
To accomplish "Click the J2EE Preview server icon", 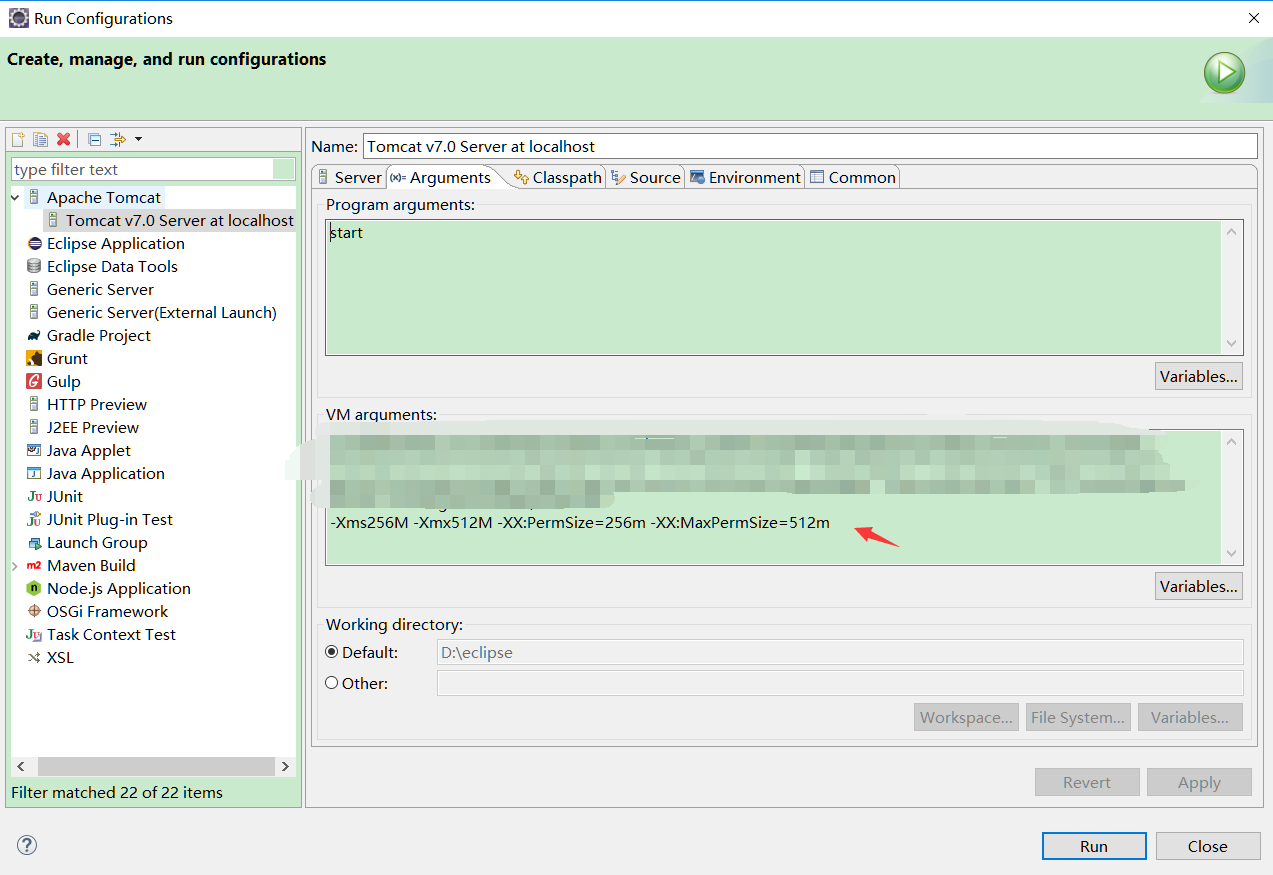I will 34,428.
